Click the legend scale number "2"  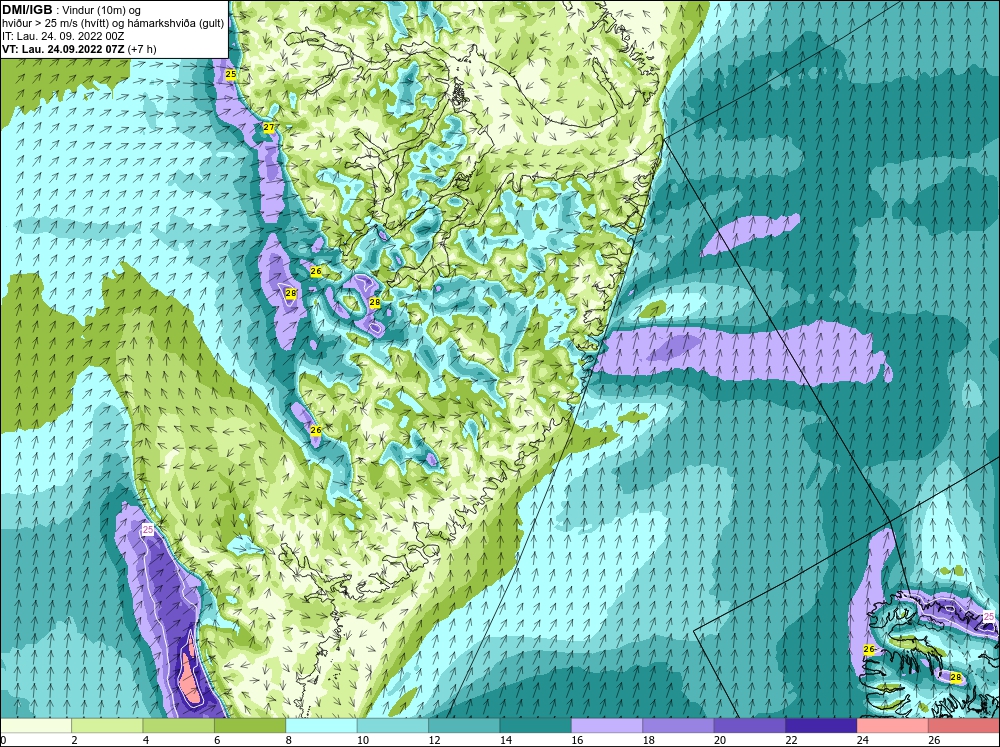click(x=75, y=740)
